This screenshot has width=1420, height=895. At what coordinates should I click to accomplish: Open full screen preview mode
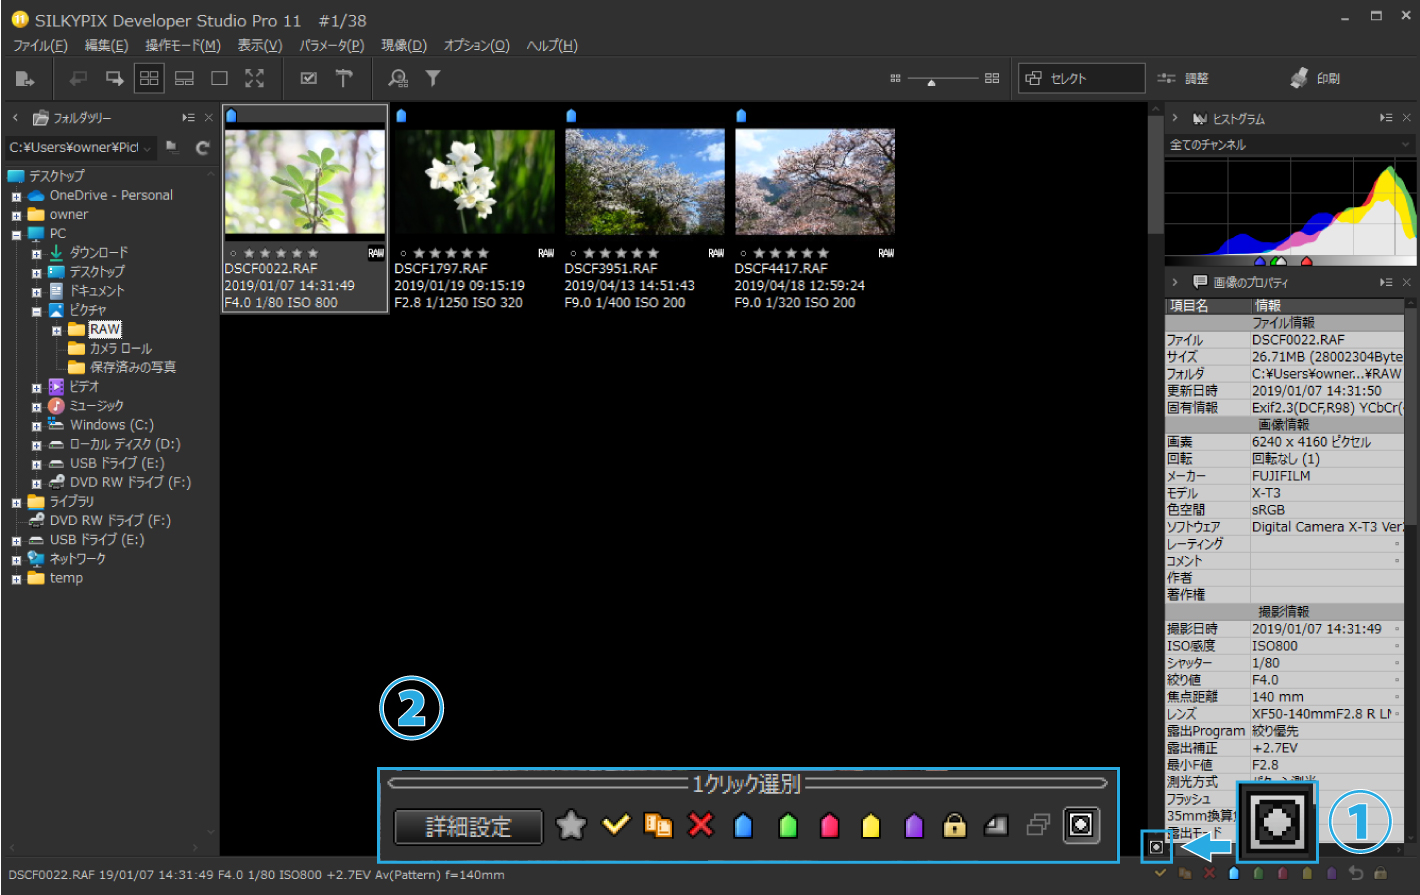[255, 78]
